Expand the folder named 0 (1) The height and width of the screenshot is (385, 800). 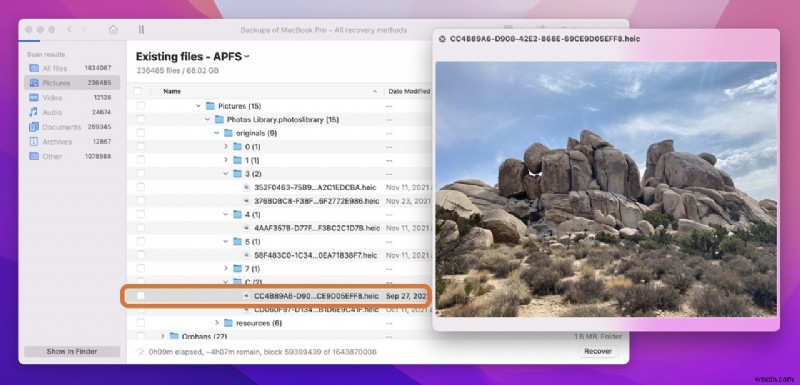click(226, 146)
